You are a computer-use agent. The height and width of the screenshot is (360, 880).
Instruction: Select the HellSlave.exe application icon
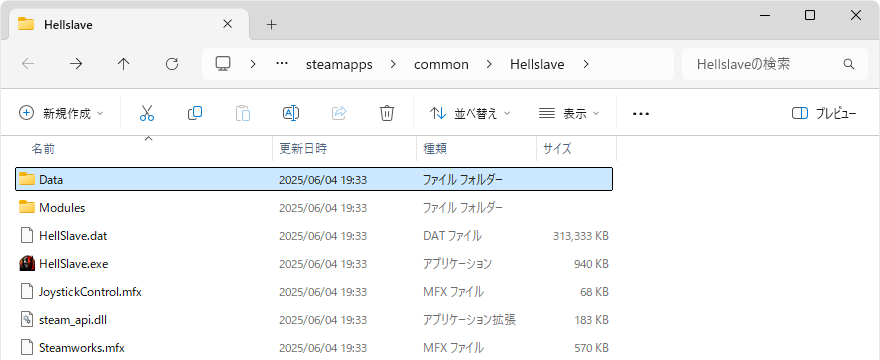point(27,264)
